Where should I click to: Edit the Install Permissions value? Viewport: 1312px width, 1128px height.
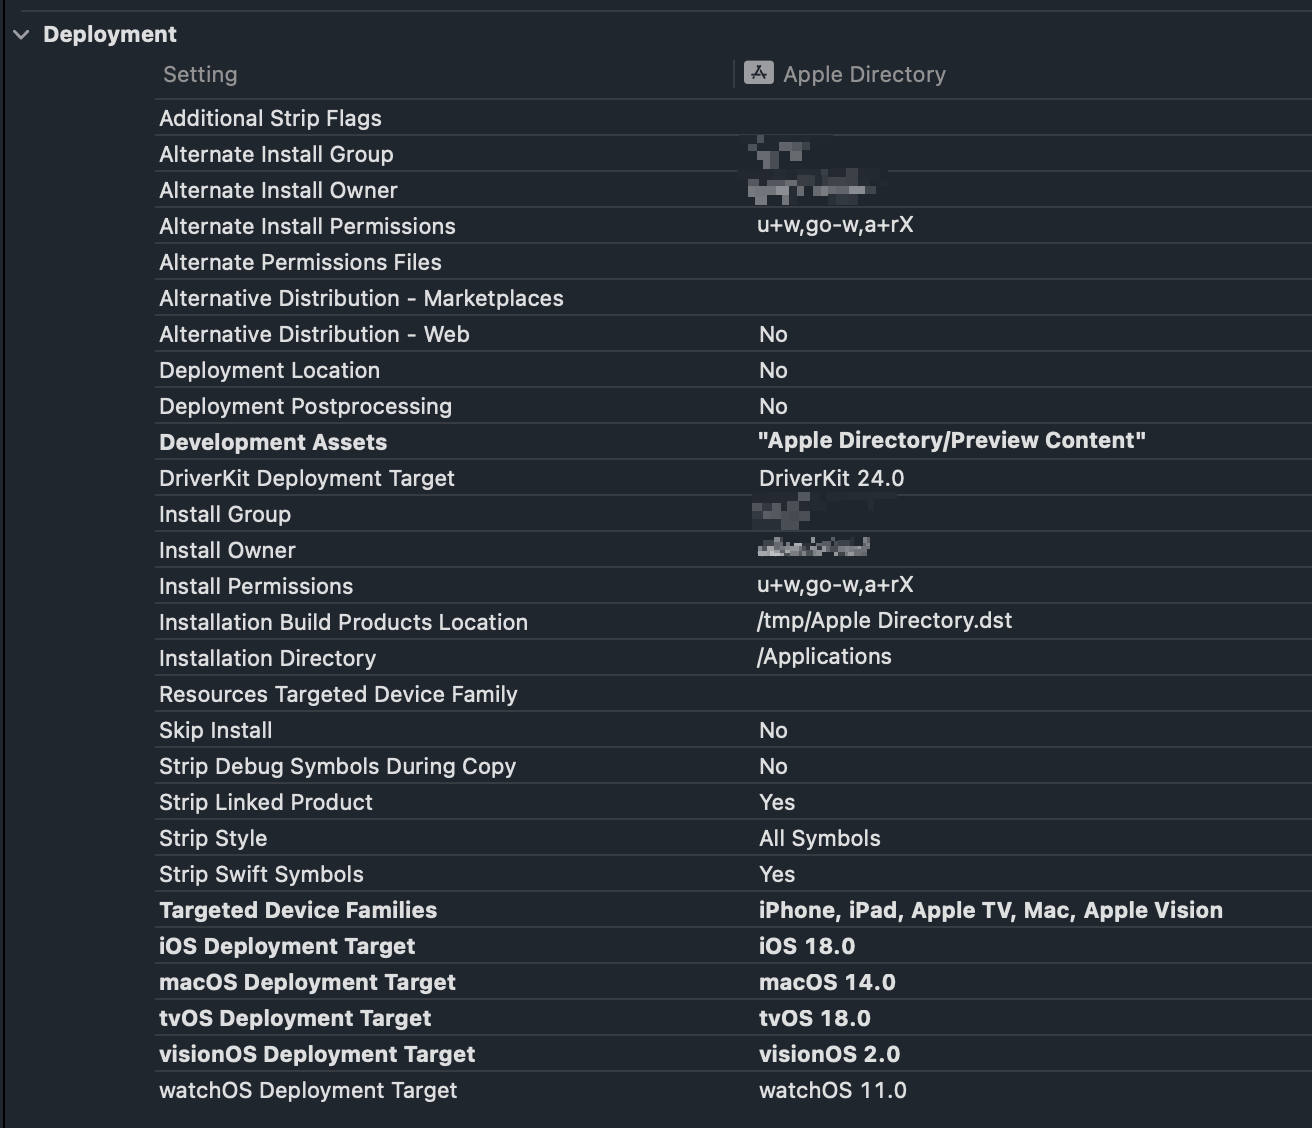pyautogui.click(x=835, y=585)
